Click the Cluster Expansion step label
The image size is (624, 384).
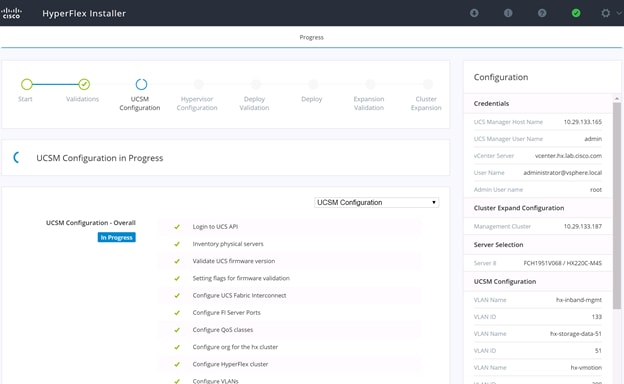point(426,103)
